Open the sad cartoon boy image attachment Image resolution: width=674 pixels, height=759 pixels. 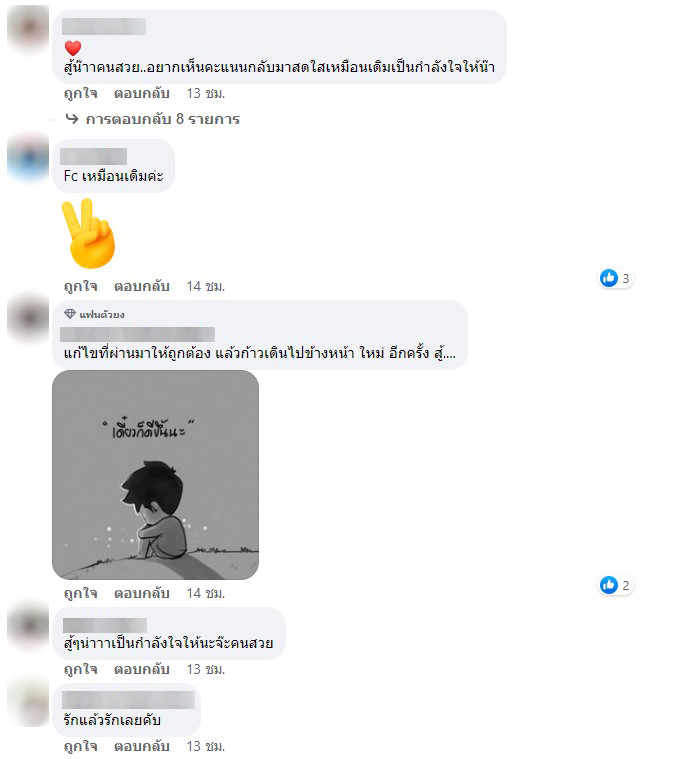click(155, 475)
